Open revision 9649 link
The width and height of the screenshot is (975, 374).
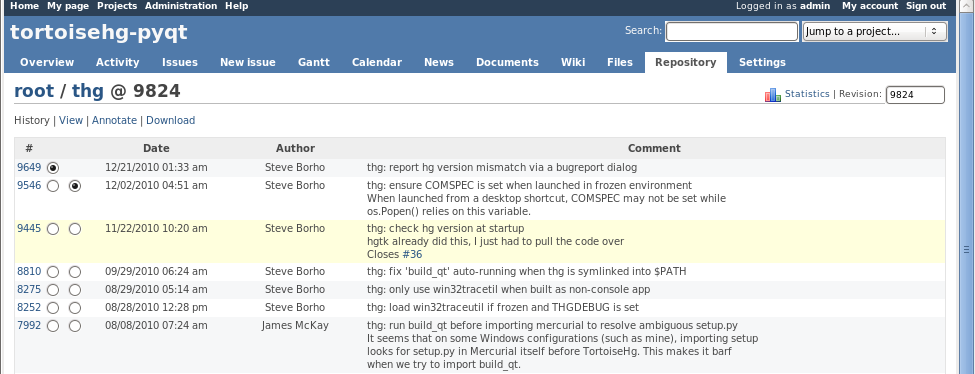click(29, 168)
